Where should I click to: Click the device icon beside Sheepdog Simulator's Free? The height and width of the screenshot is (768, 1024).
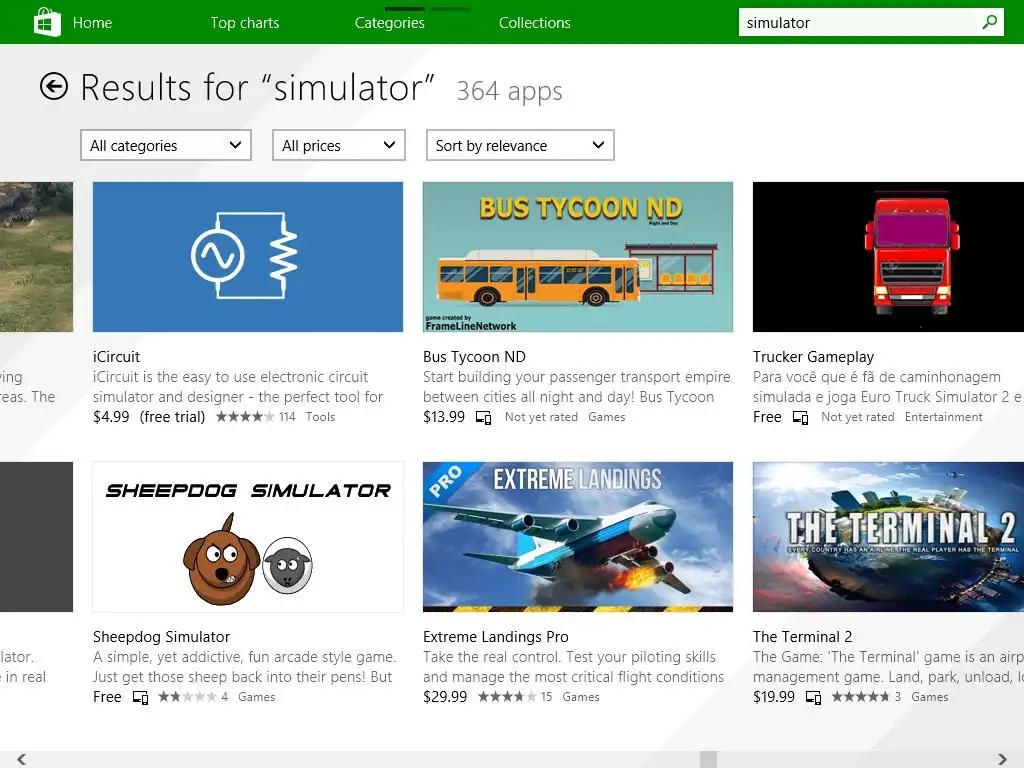pos(140,697)
